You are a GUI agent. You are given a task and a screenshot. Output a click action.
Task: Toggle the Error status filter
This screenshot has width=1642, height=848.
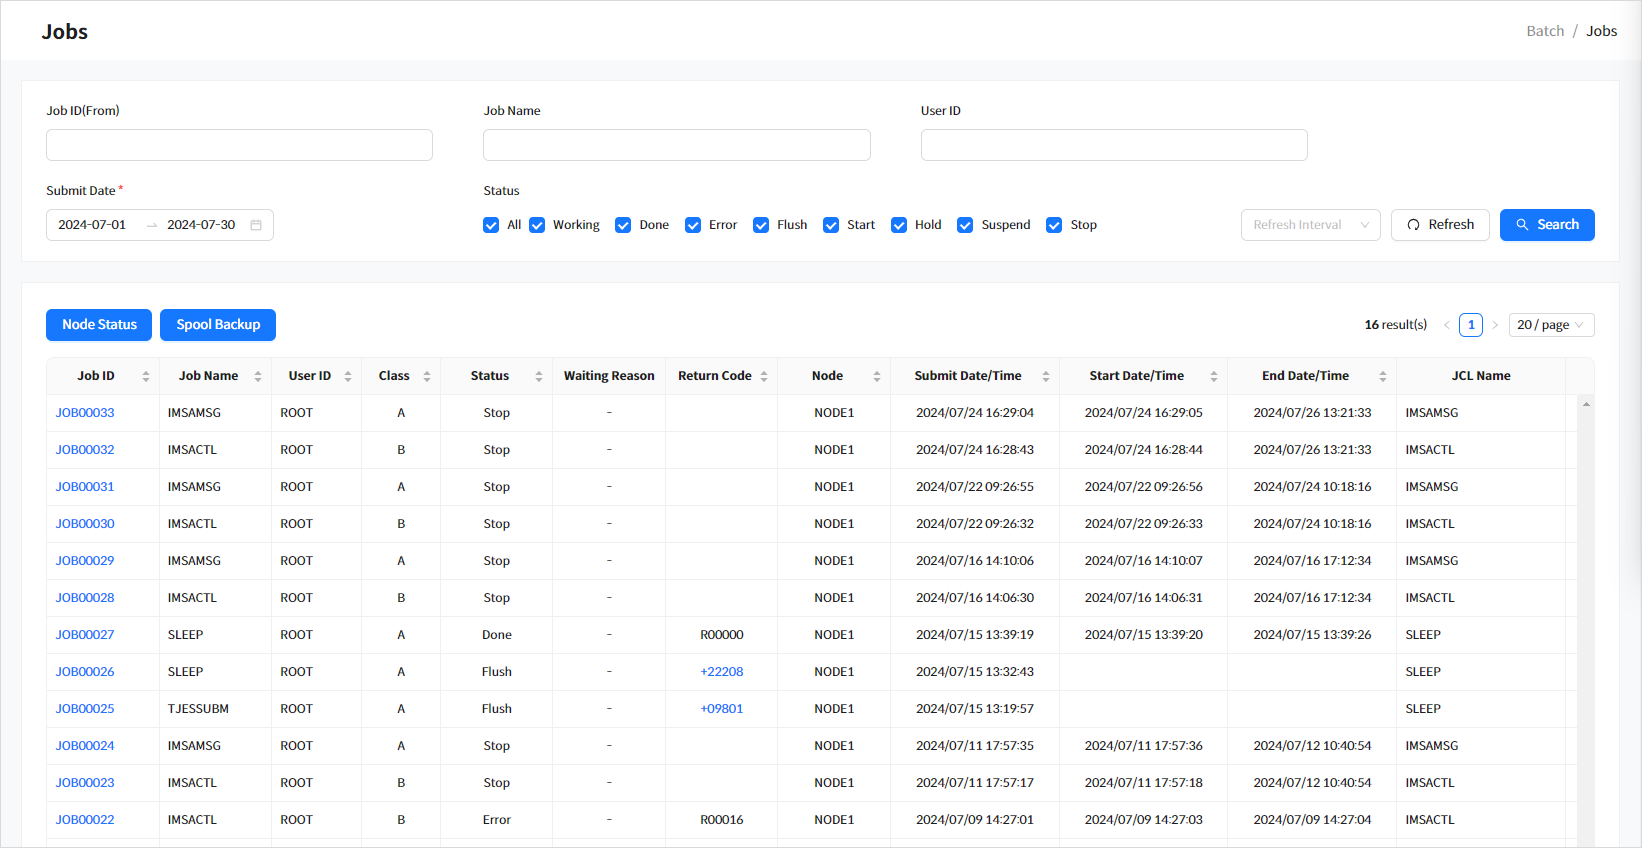[x=693, y=225]
